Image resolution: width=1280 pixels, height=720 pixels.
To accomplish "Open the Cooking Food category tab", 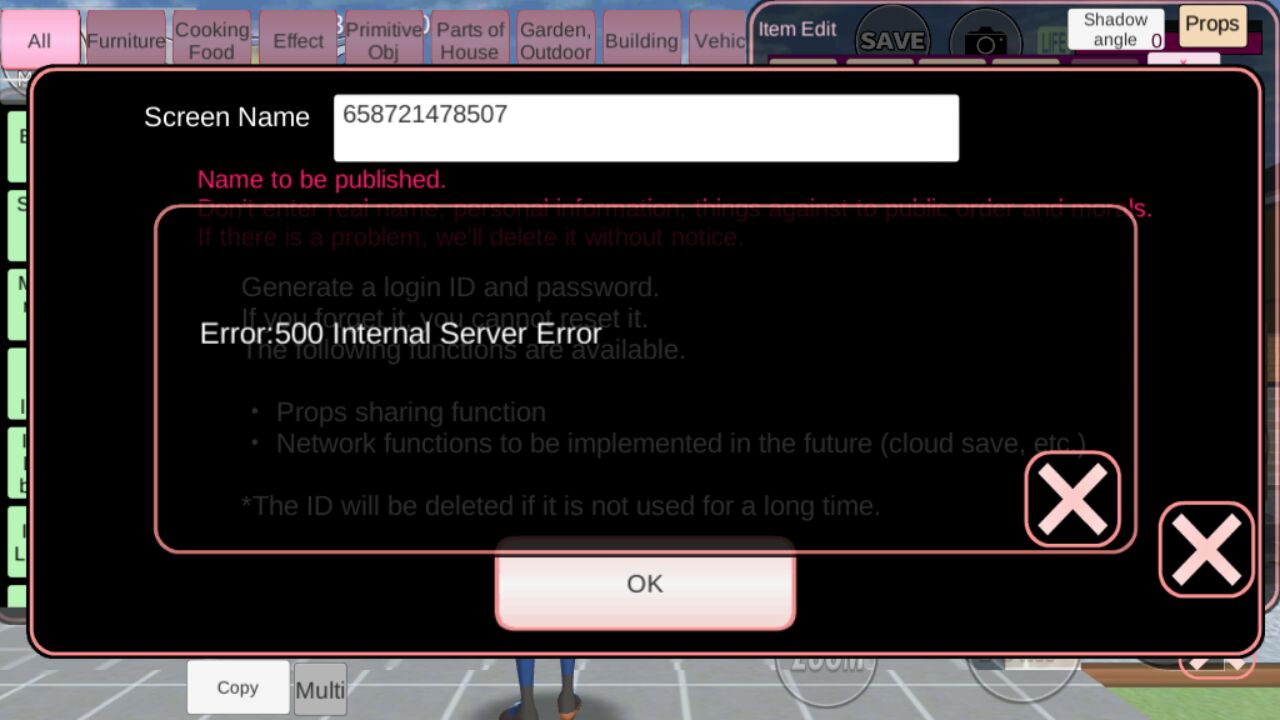I will click(212, 40).
